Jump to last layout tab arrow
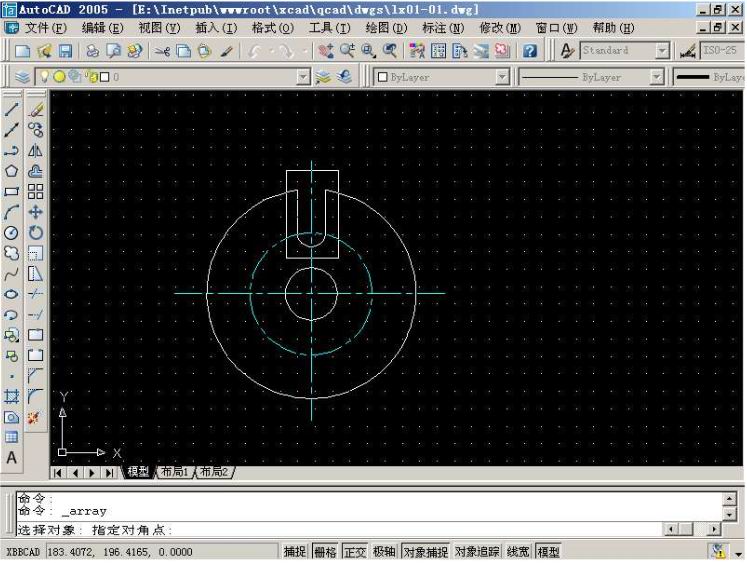The height and width of the screenshot is (563, 747). (110, 473)
